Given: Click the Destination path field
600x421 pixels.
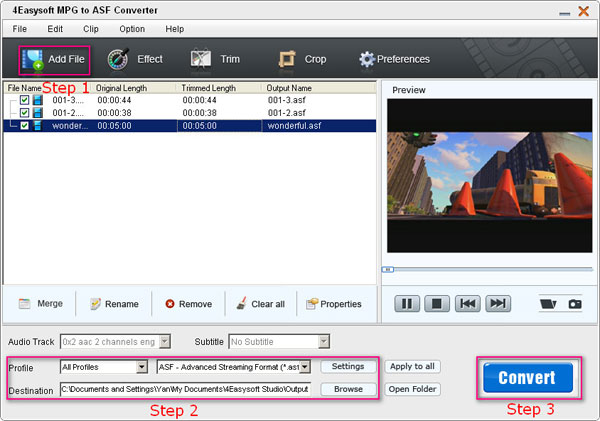Looking at the screenshot, I should coord(185,389).
